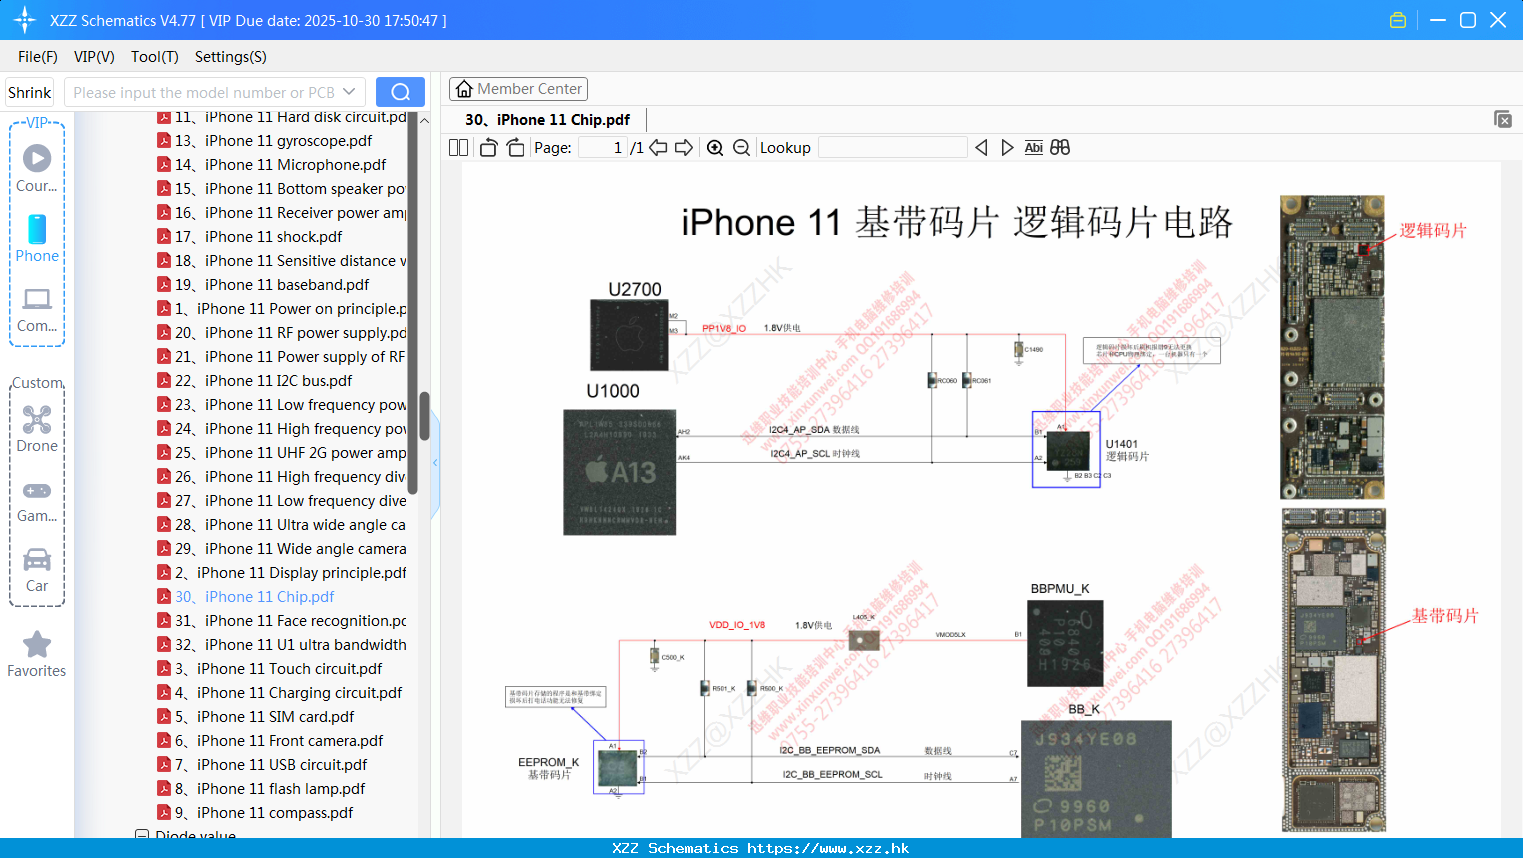Click the A13 U1000 chip image
Image resolution: width=1523 pixels, height=858 pixels.
pyautogui.click(x=619, y=472)
